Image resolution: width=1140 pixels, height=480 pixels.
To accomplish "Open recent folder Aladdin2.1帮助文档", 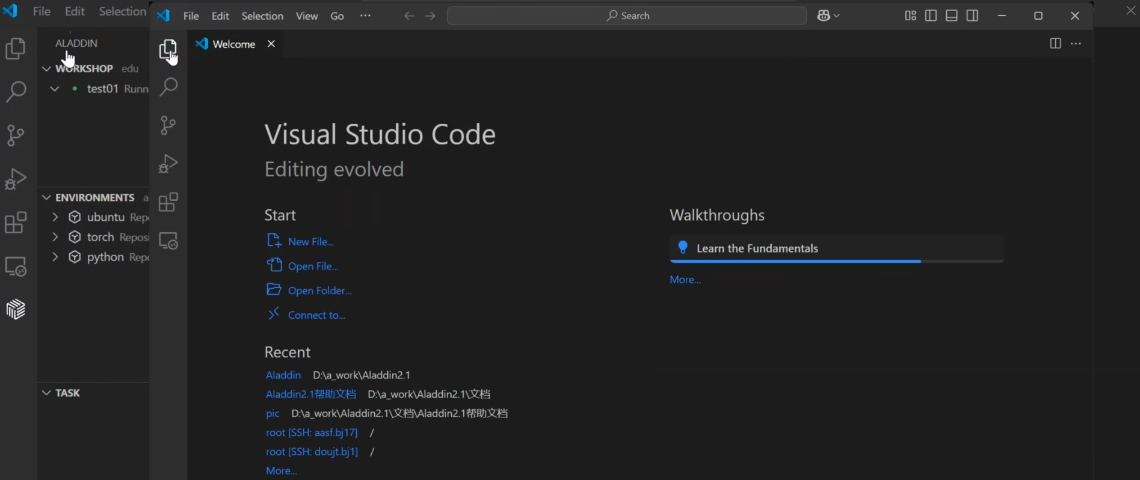I will coord(311,394).
